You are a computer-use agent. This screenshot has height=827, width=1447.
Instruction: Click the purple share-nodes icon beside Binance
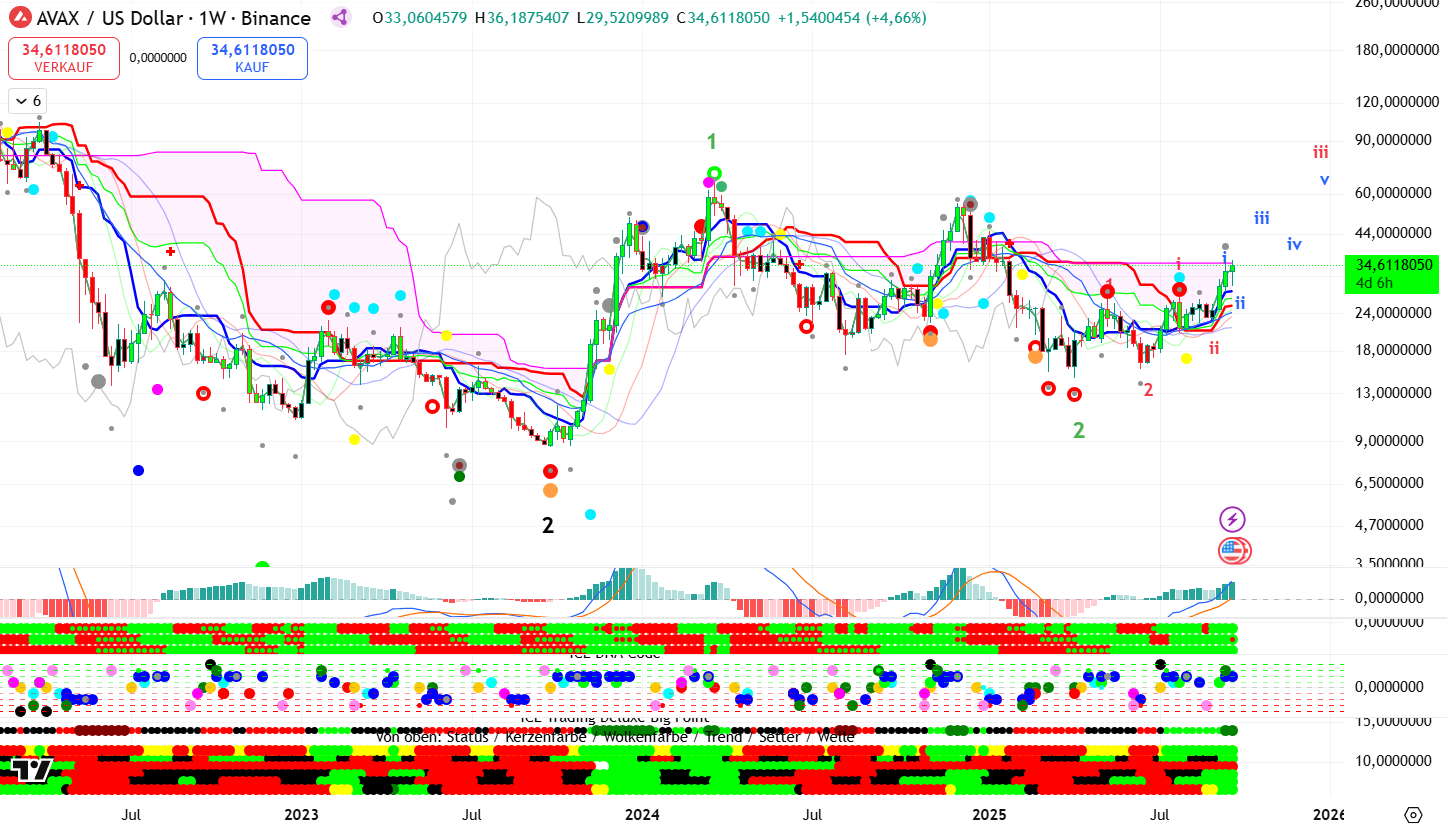tap(340, 18)
